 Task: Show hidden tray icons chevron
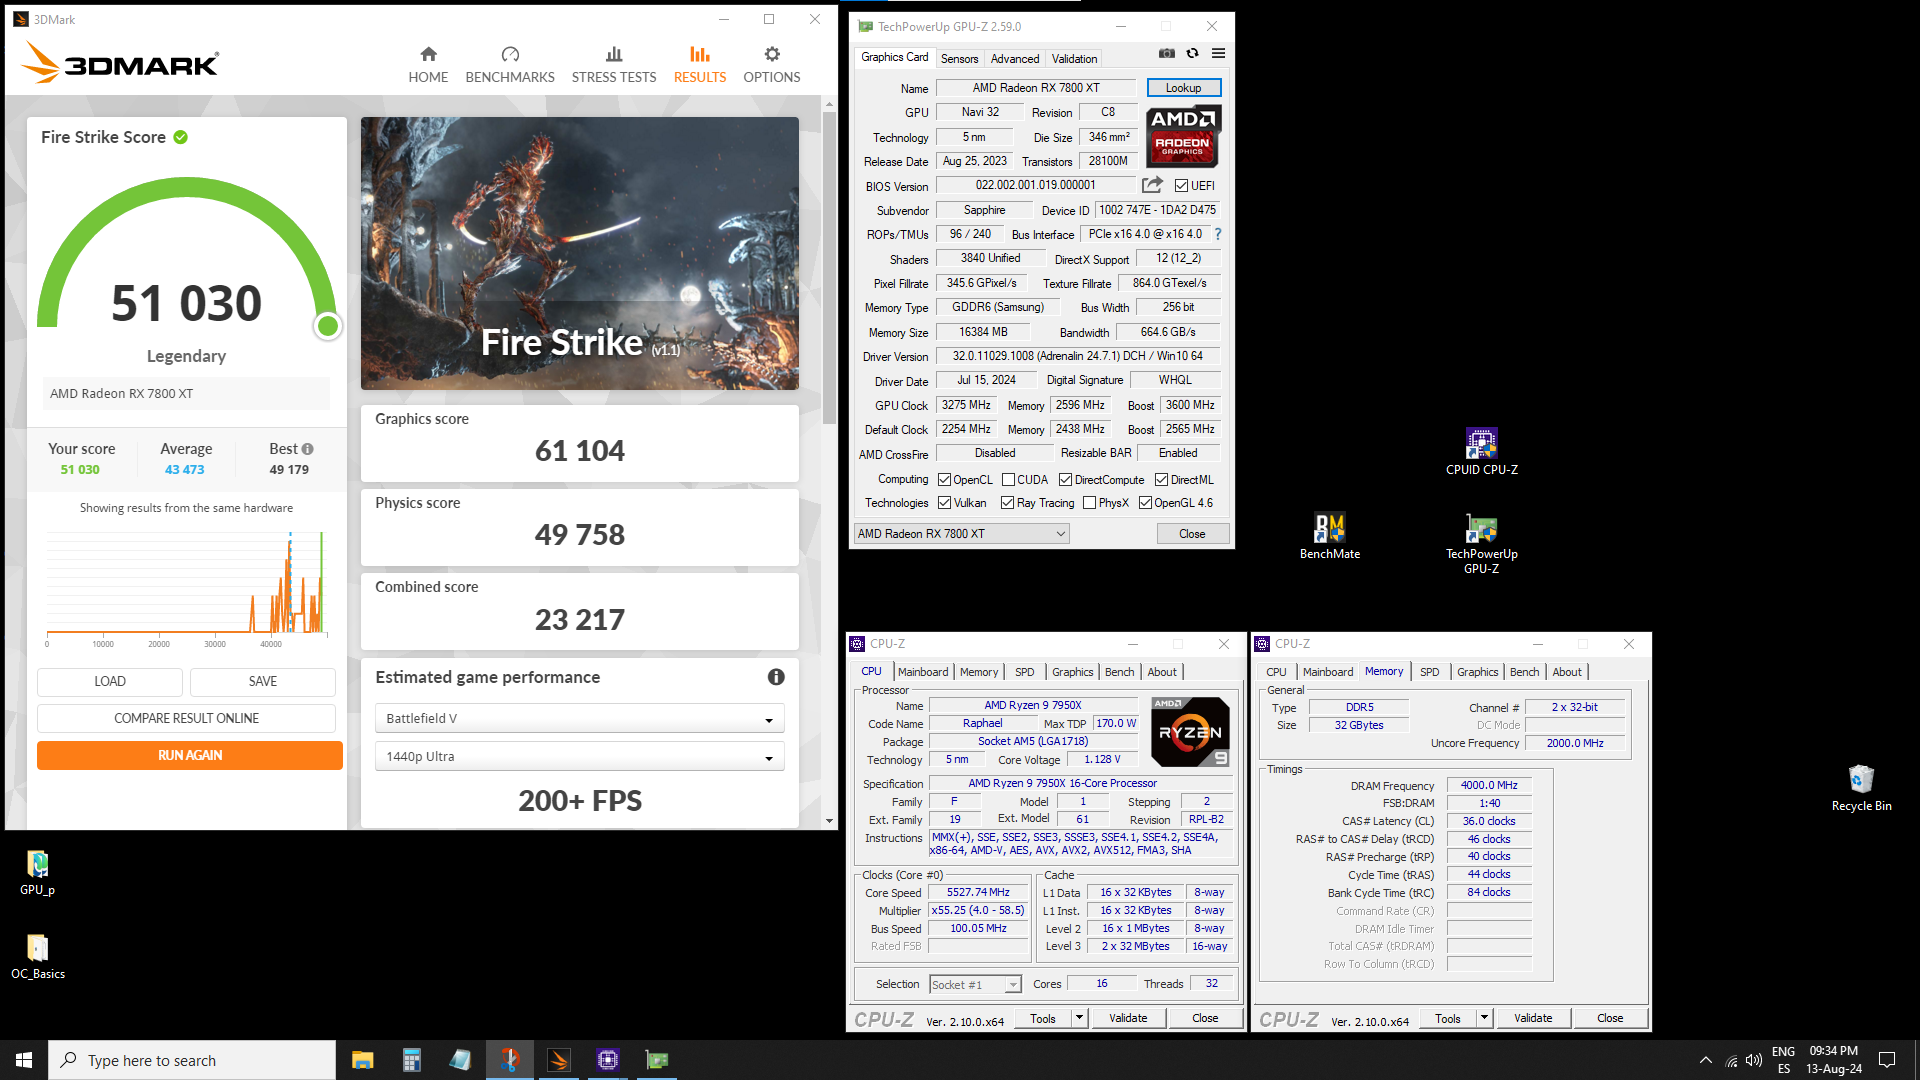tap(1705, 1060)
